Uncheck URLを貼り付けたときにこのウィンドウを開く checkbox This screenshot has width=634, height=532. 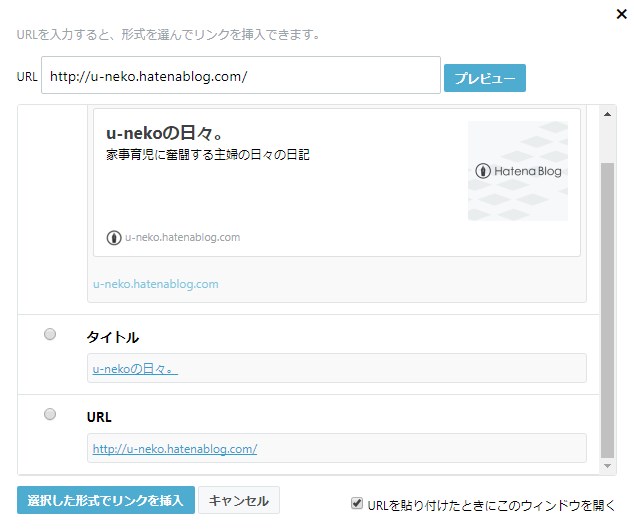pos(356,503)
